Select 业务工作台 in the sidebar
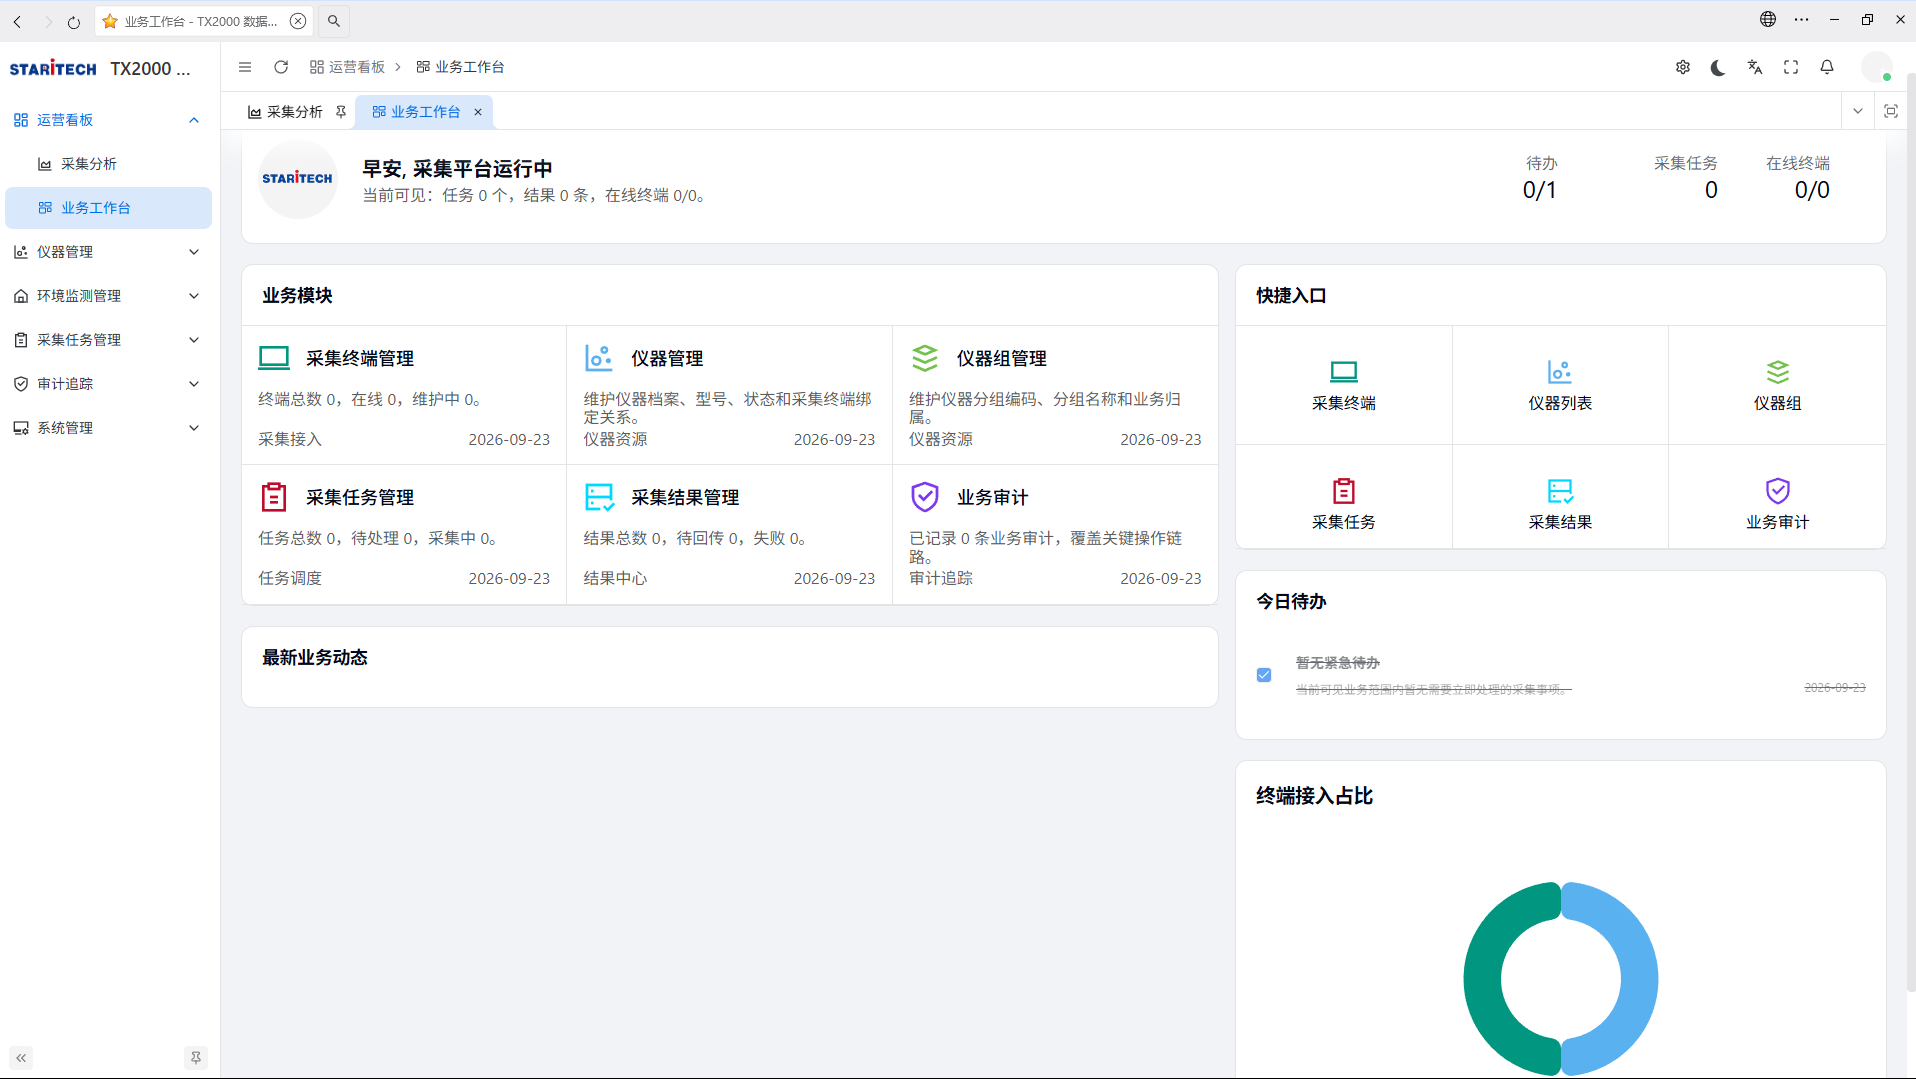 (108, 208)
